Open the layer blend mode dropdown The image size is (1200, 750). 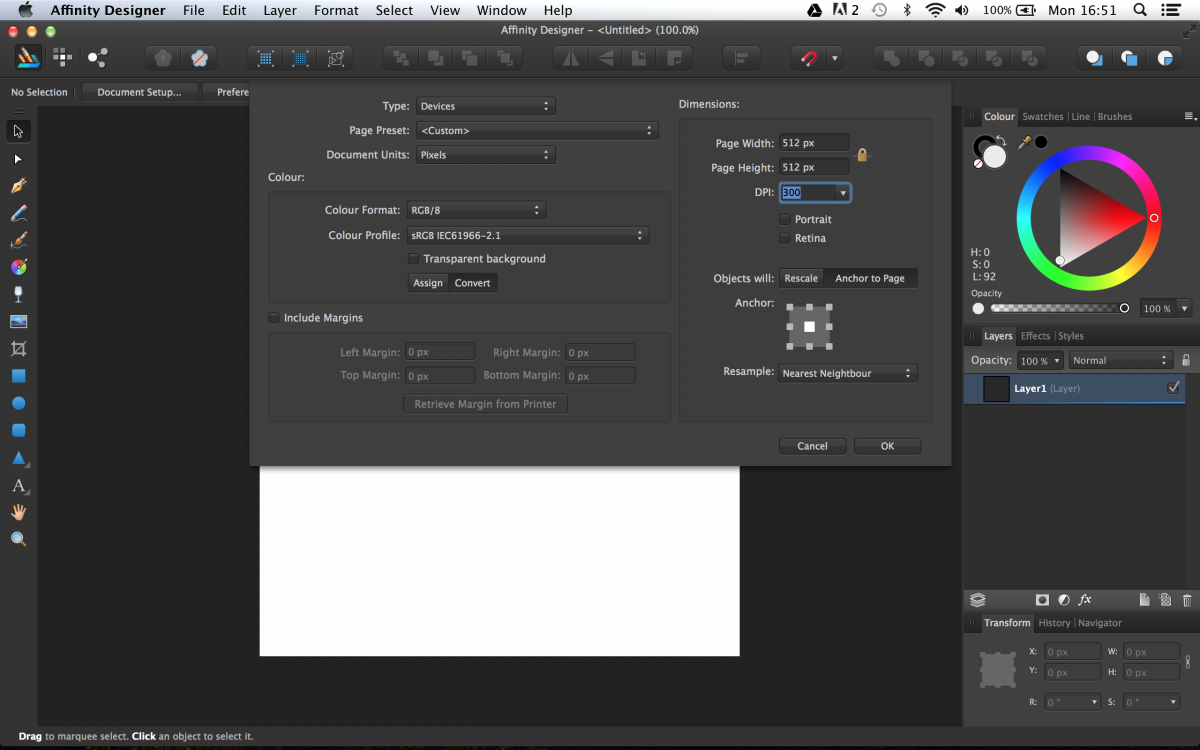point(1119,360)
